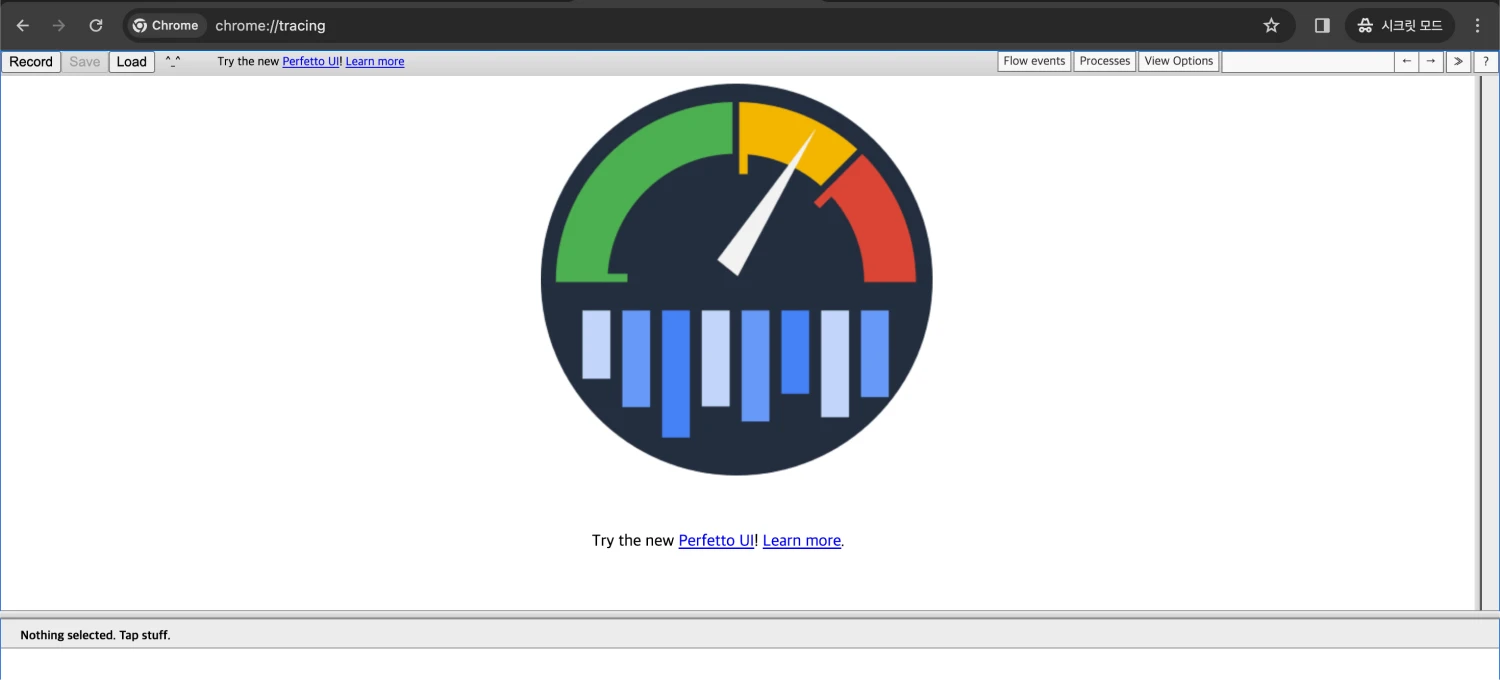Expand the Processes dropdown
1500x680 pixels.
point(1104,61)
